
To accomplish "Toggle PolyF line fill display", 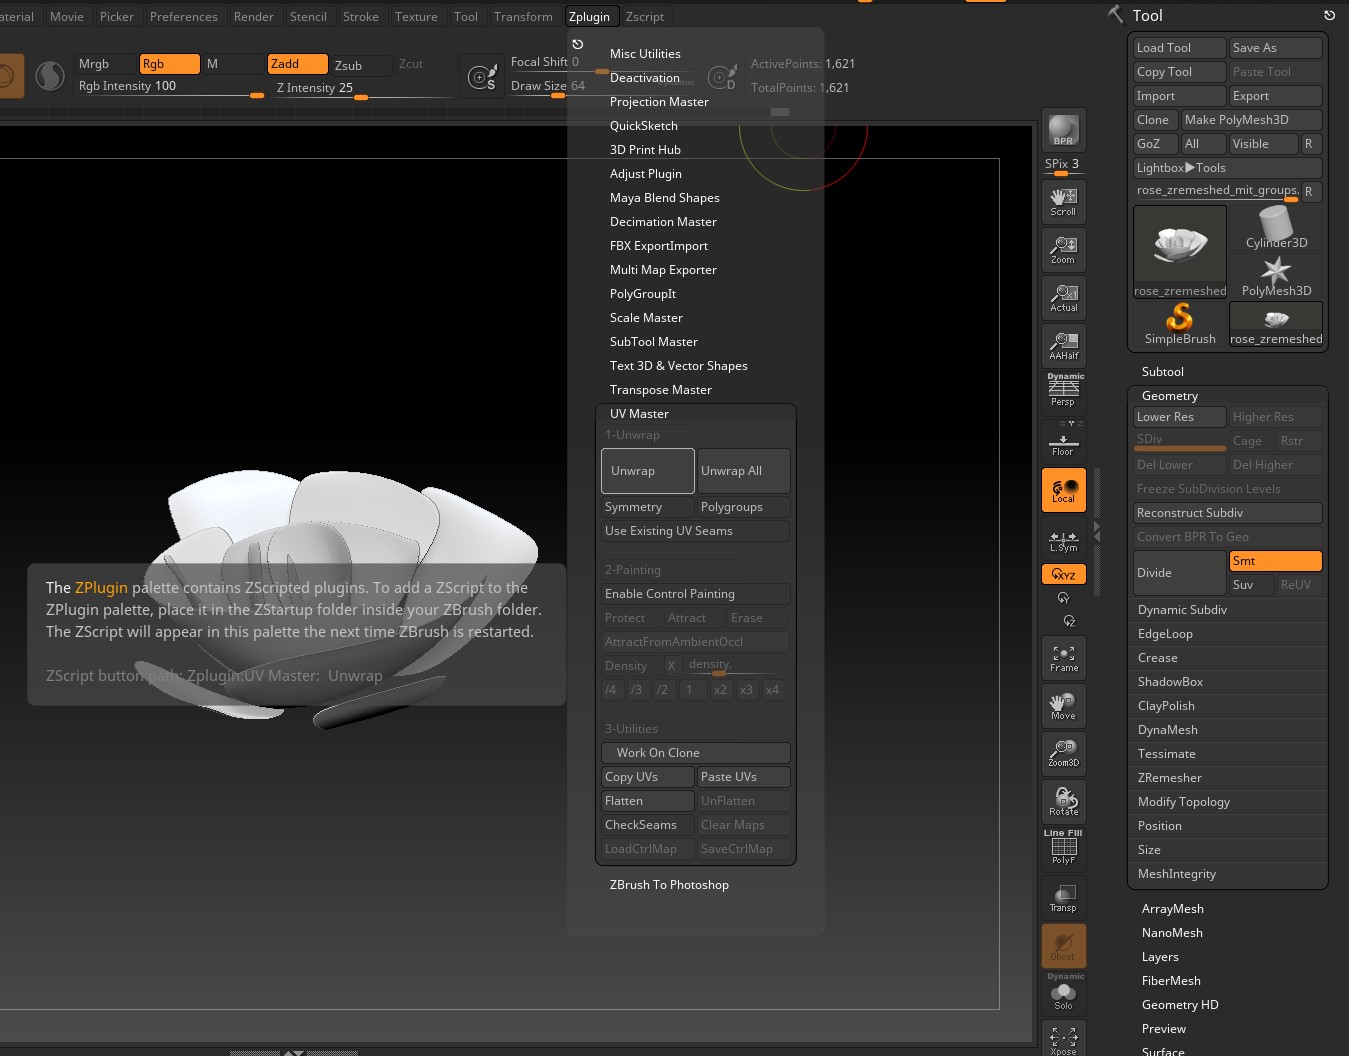I will click(1063, 848).
